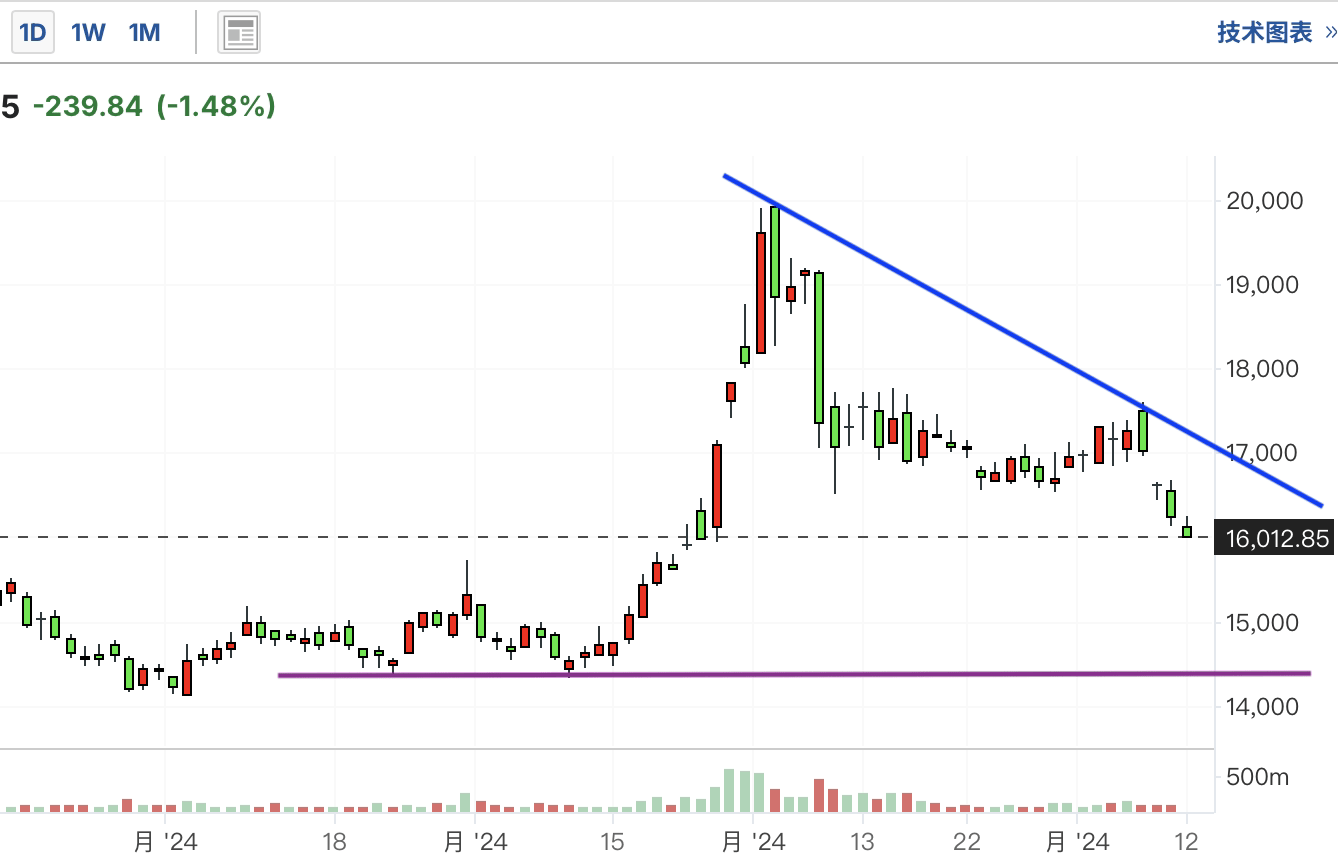1338x858 pixels.
Task: Click the 16,012.85 current price label
Action: (1276, 539)
